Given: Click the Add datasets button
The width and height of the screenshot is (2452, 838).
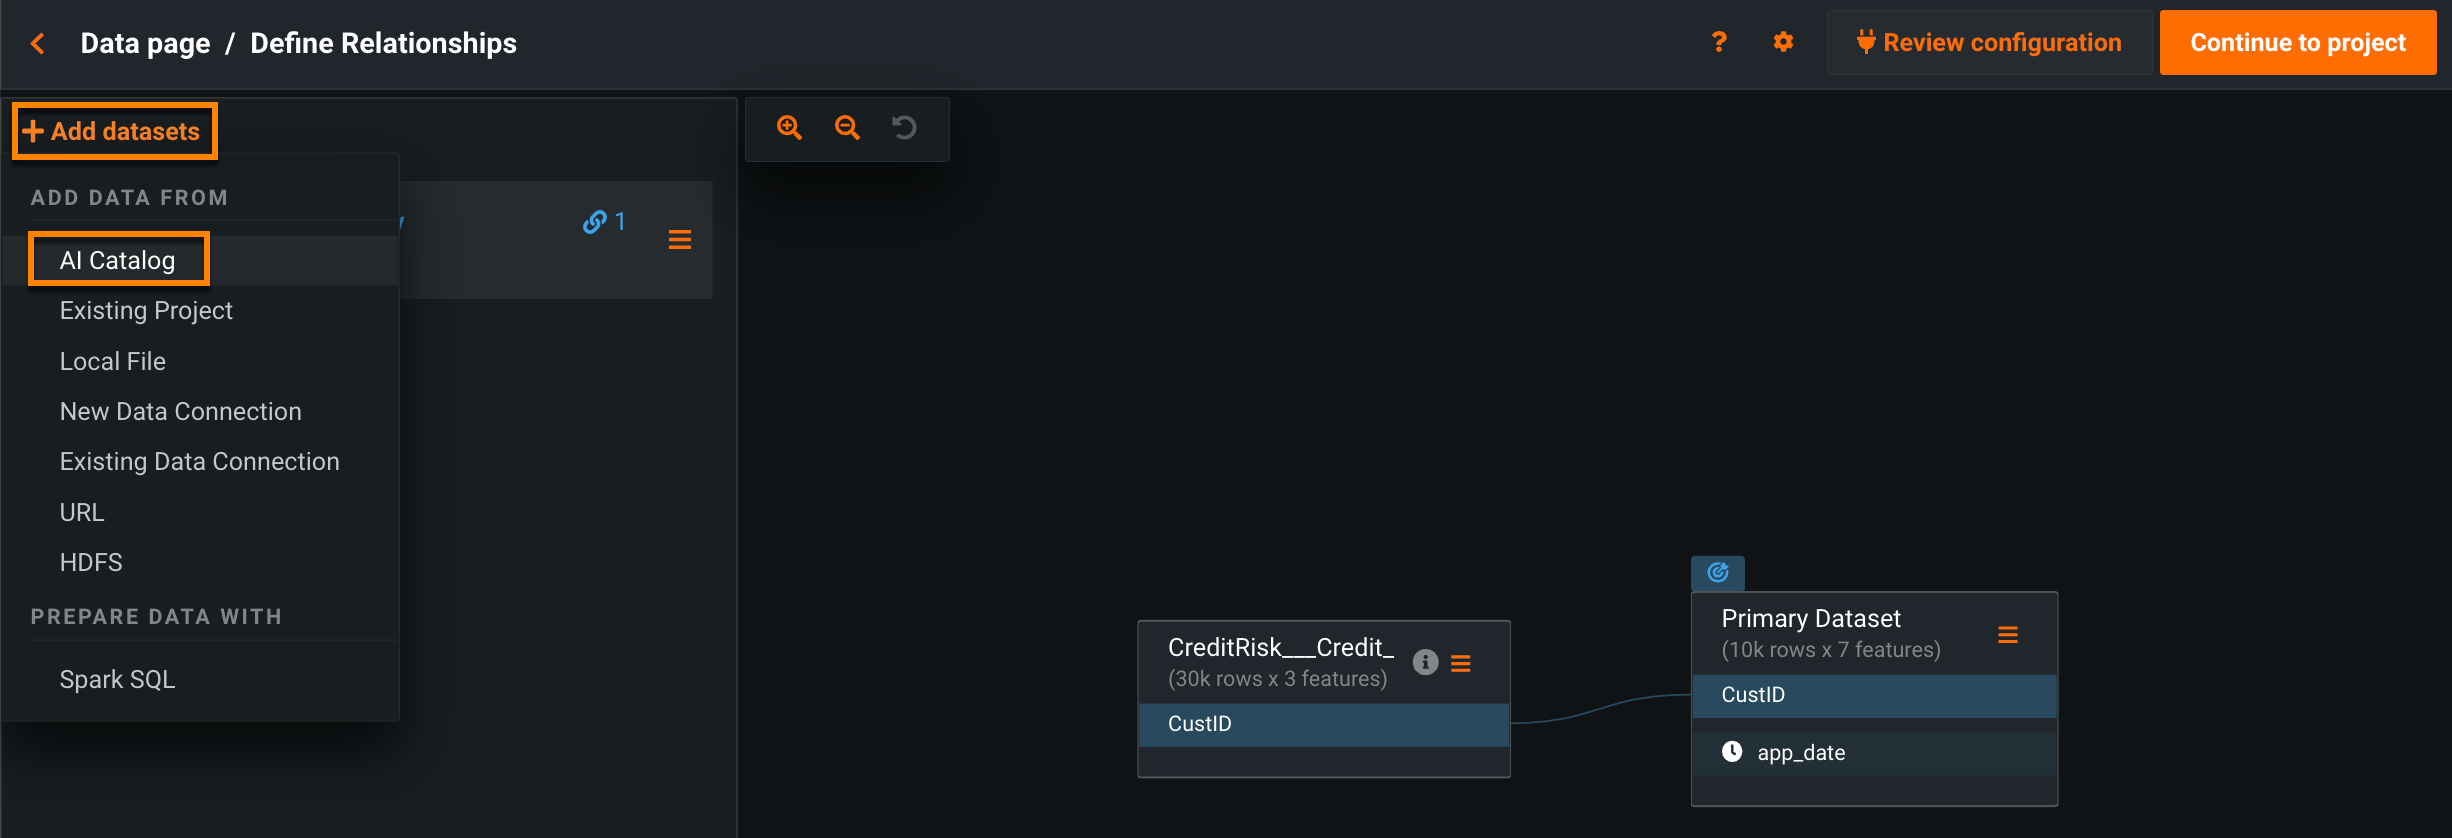Looking at the screenshot, I should click(x=114, y=131).
